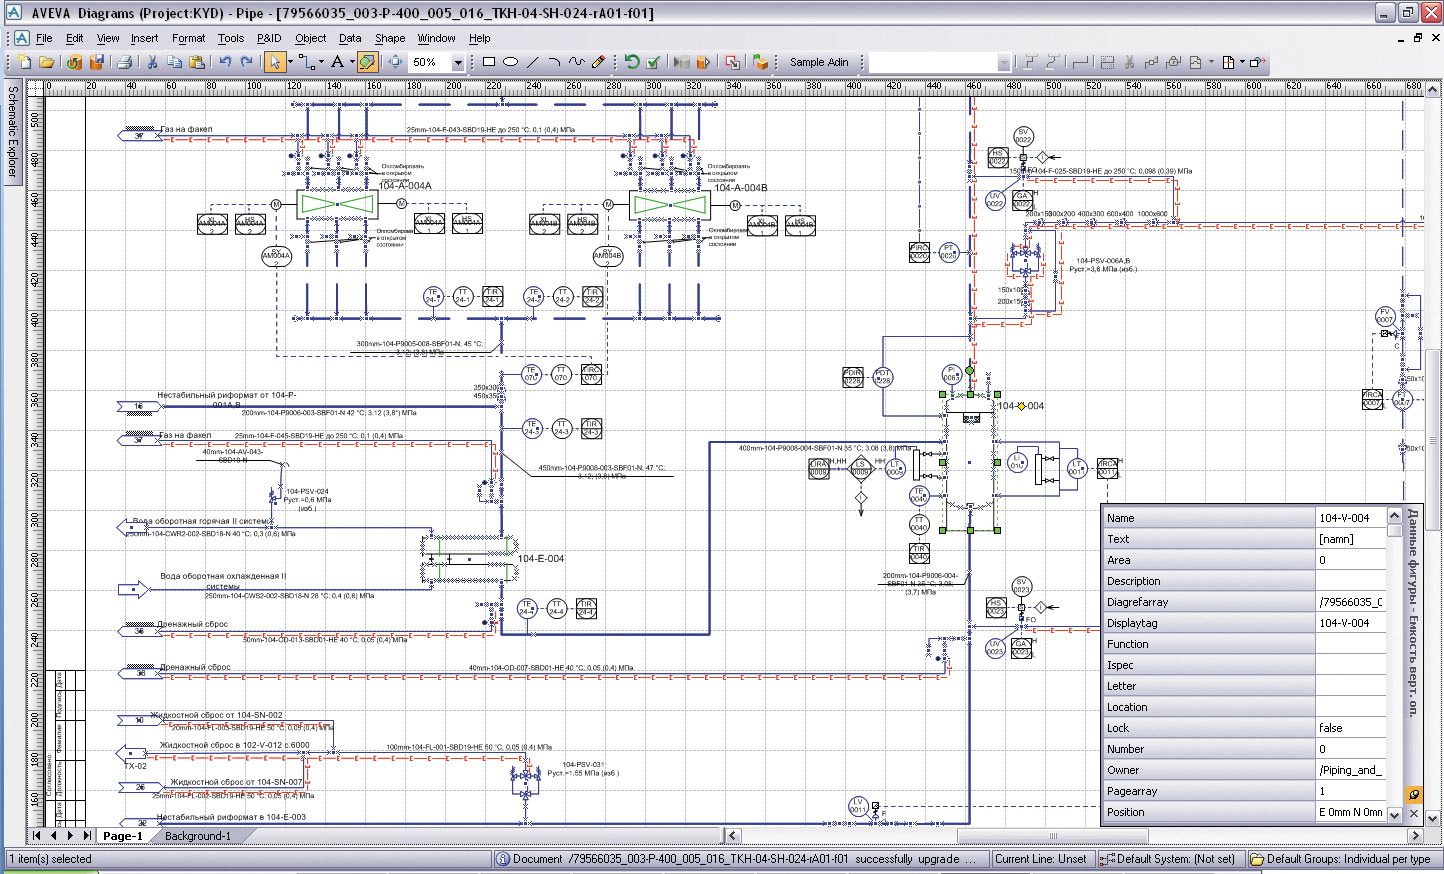Select the 104-E-004 equipment label
The image size is (1444, 874).
[x=541, y=559]
